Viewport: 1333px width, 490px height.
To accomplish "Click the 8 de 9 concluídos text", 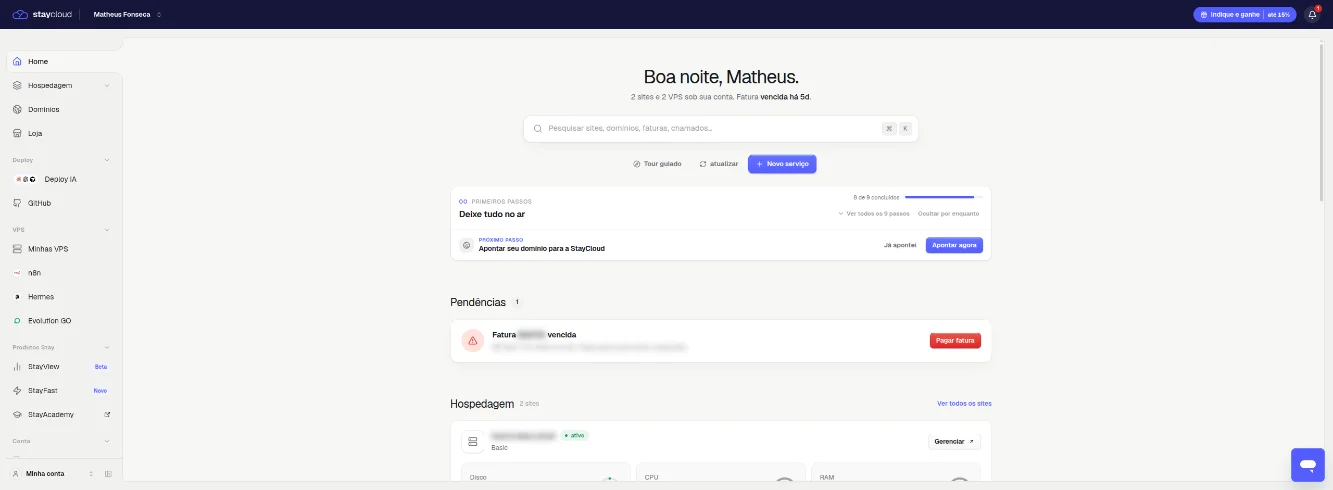I will [875, 198].
